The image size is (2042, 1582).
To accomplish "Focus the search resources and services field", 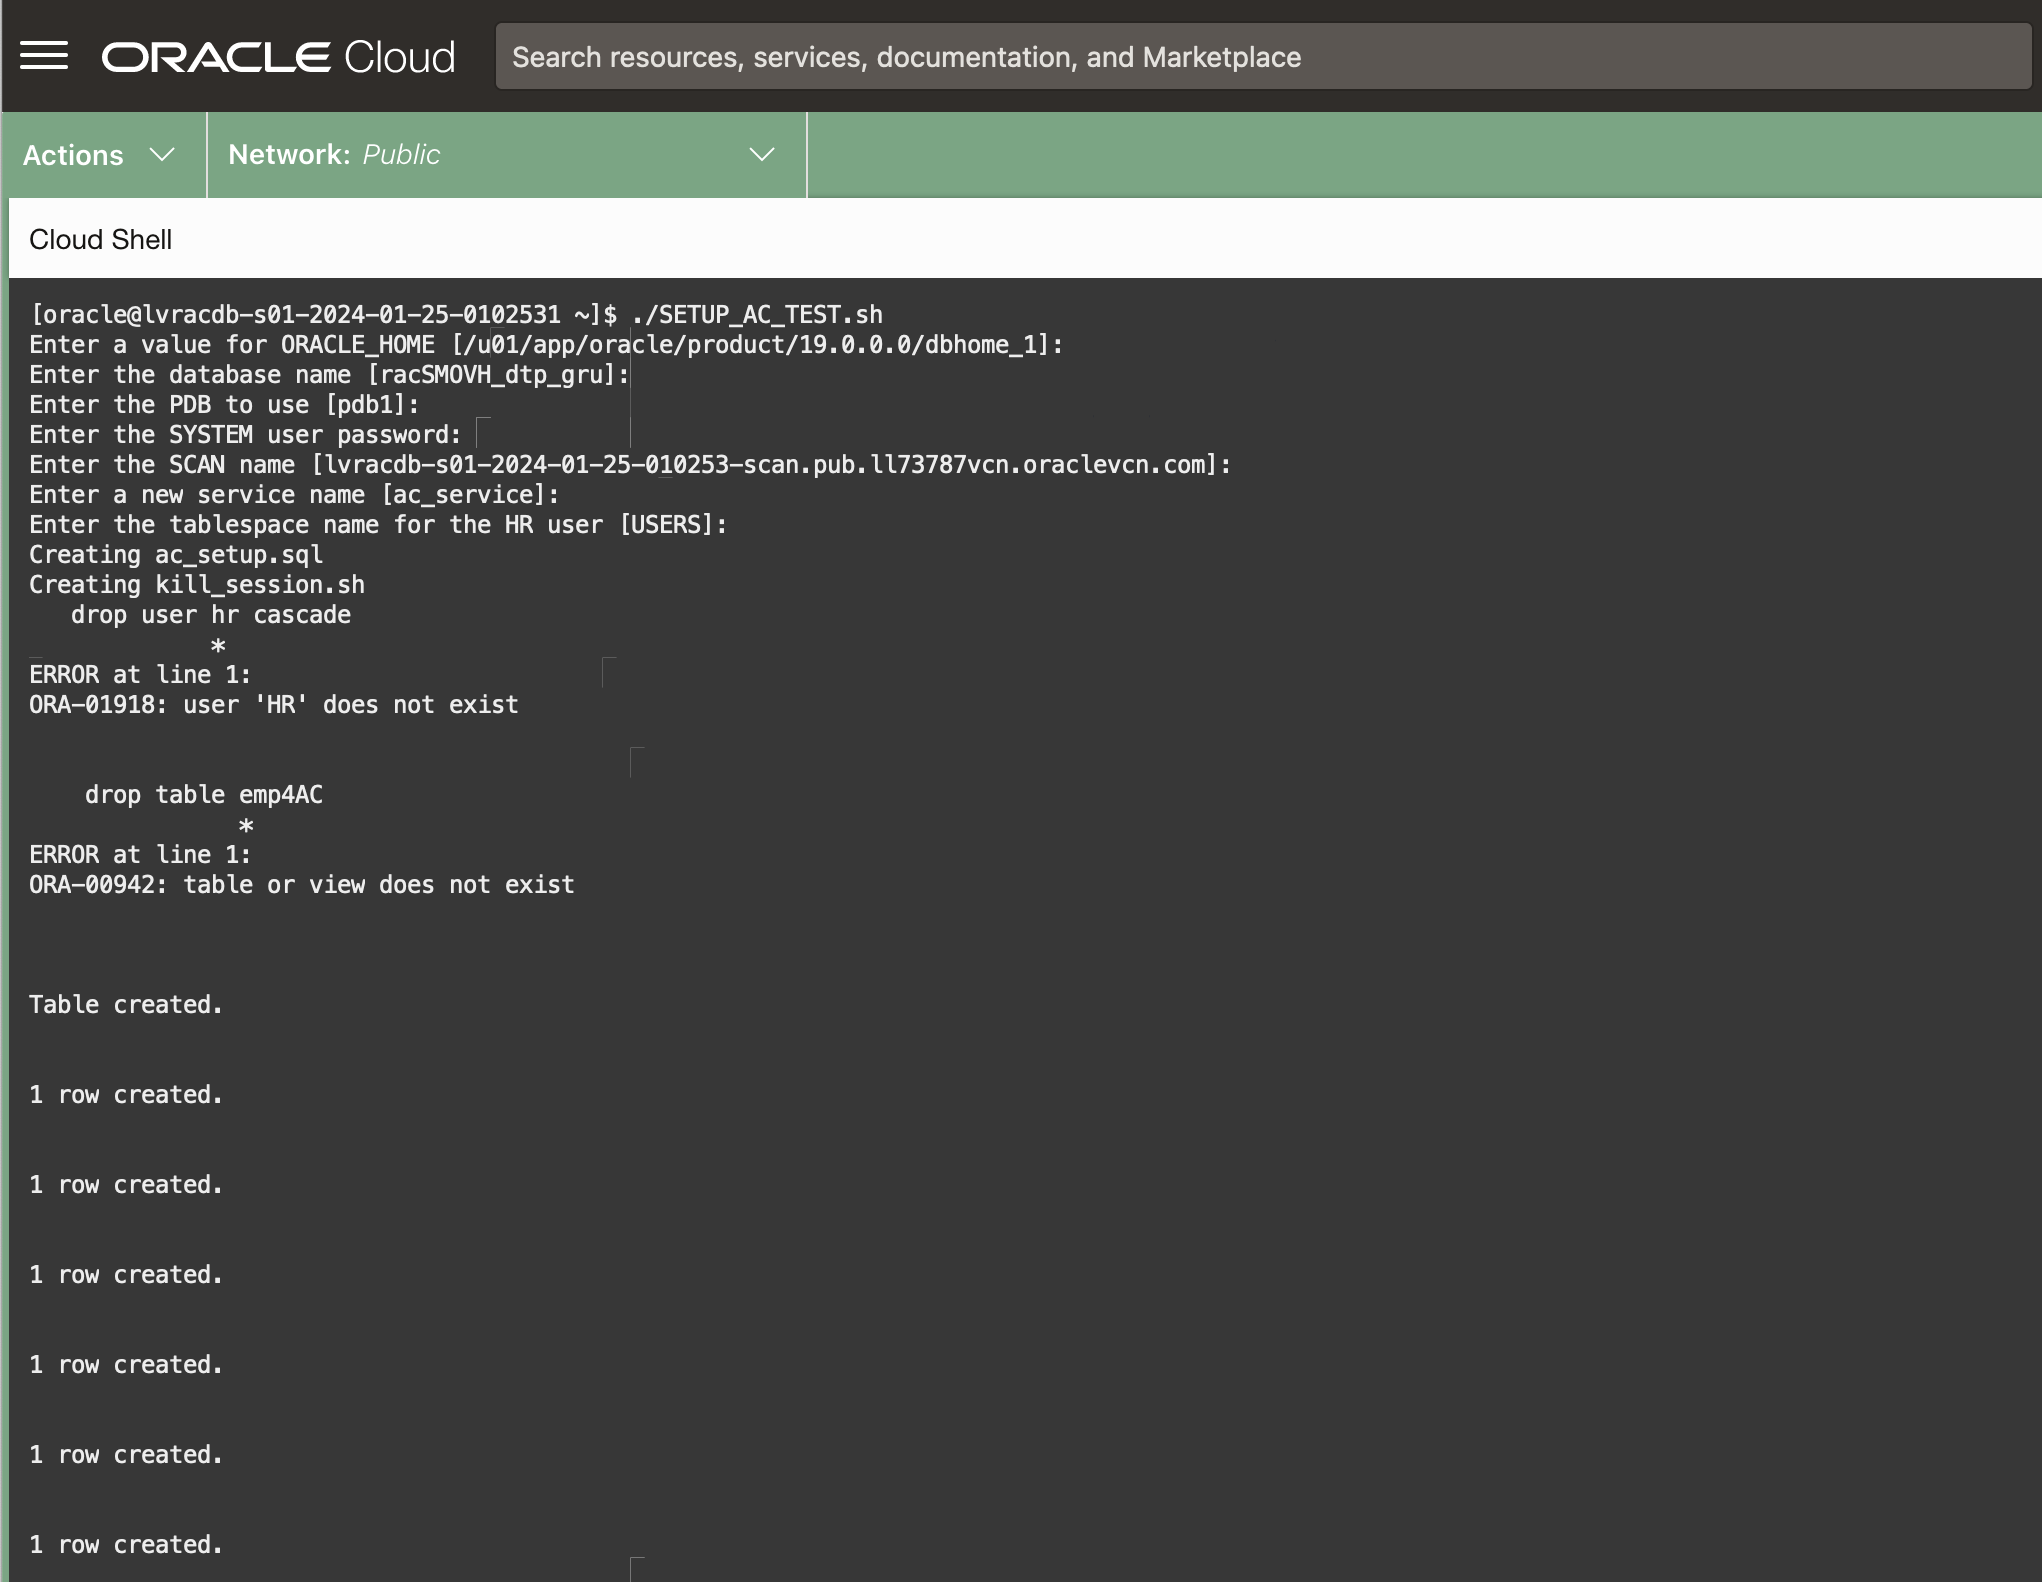I will [x=1262, y=57].
